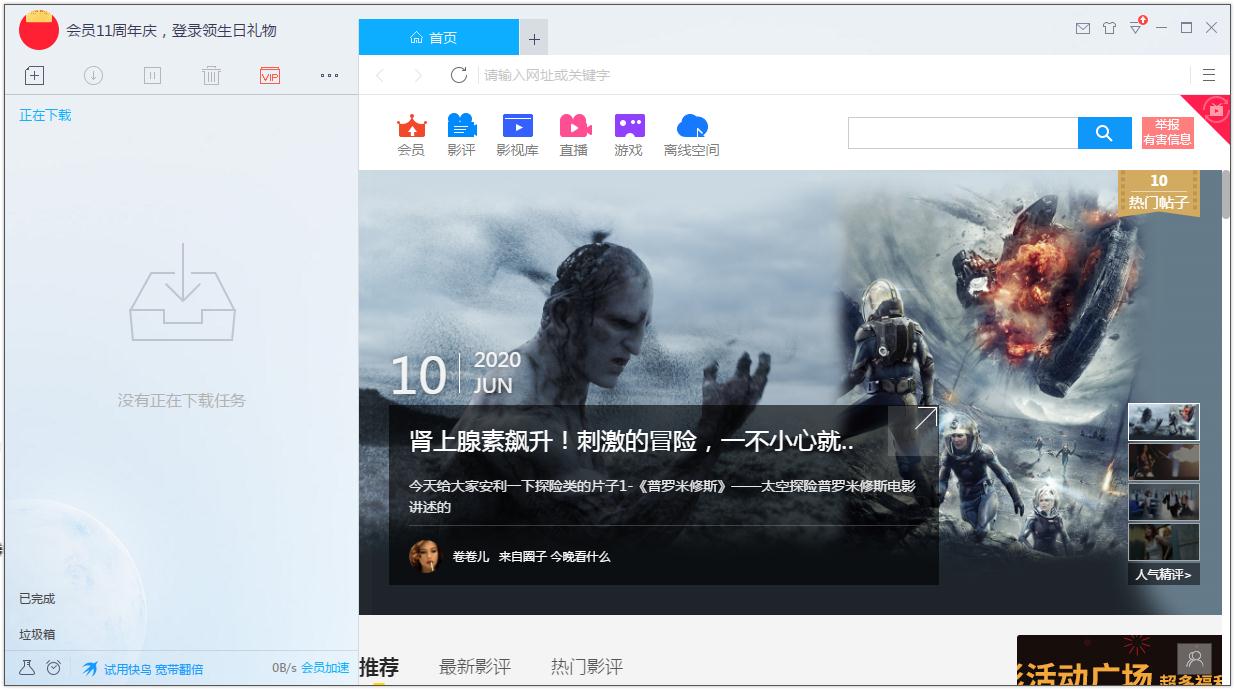Expand the more options ellipsis in toolbar
The image size is (1235, 690).
329,75
